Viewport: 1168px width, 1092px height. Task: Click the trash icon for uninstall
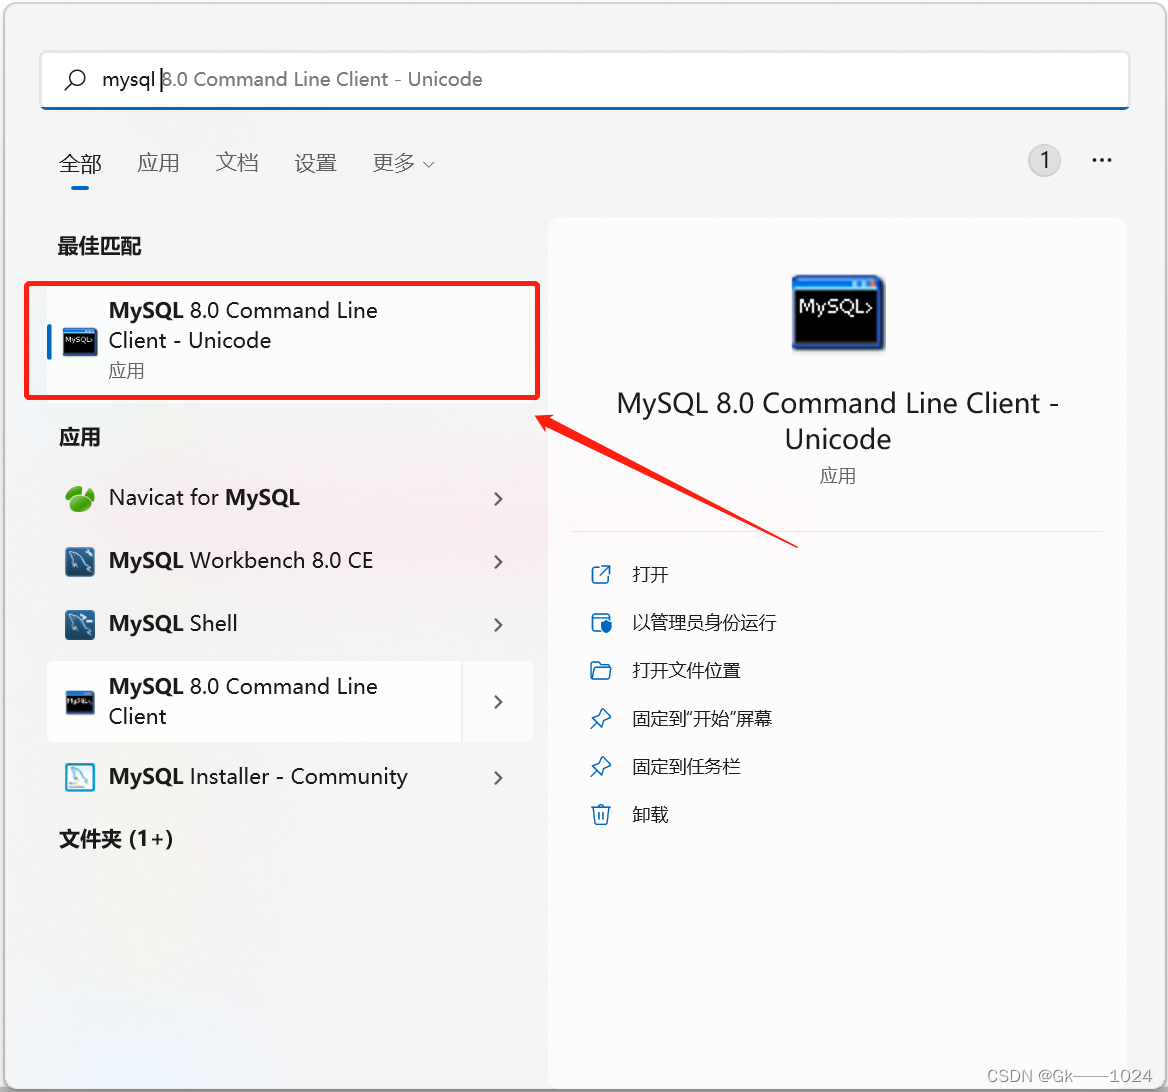(x=601, y=815)
